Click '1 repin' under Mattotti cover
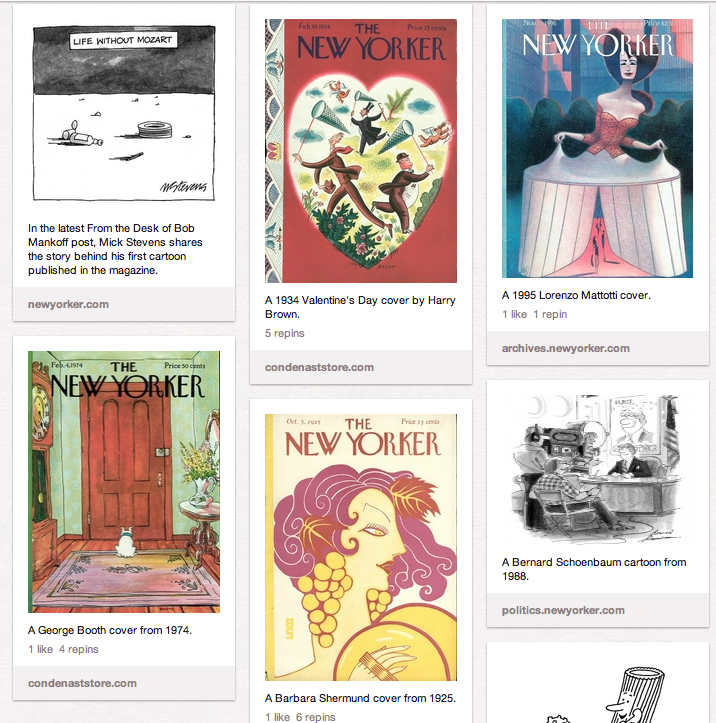The image size is (716, 723). pos(550,314)
